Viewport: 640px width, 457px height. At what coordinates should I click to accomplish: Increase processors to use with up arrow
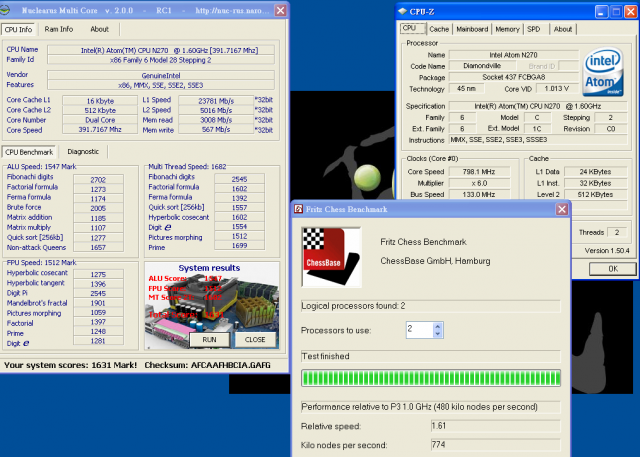coord(438,326)
